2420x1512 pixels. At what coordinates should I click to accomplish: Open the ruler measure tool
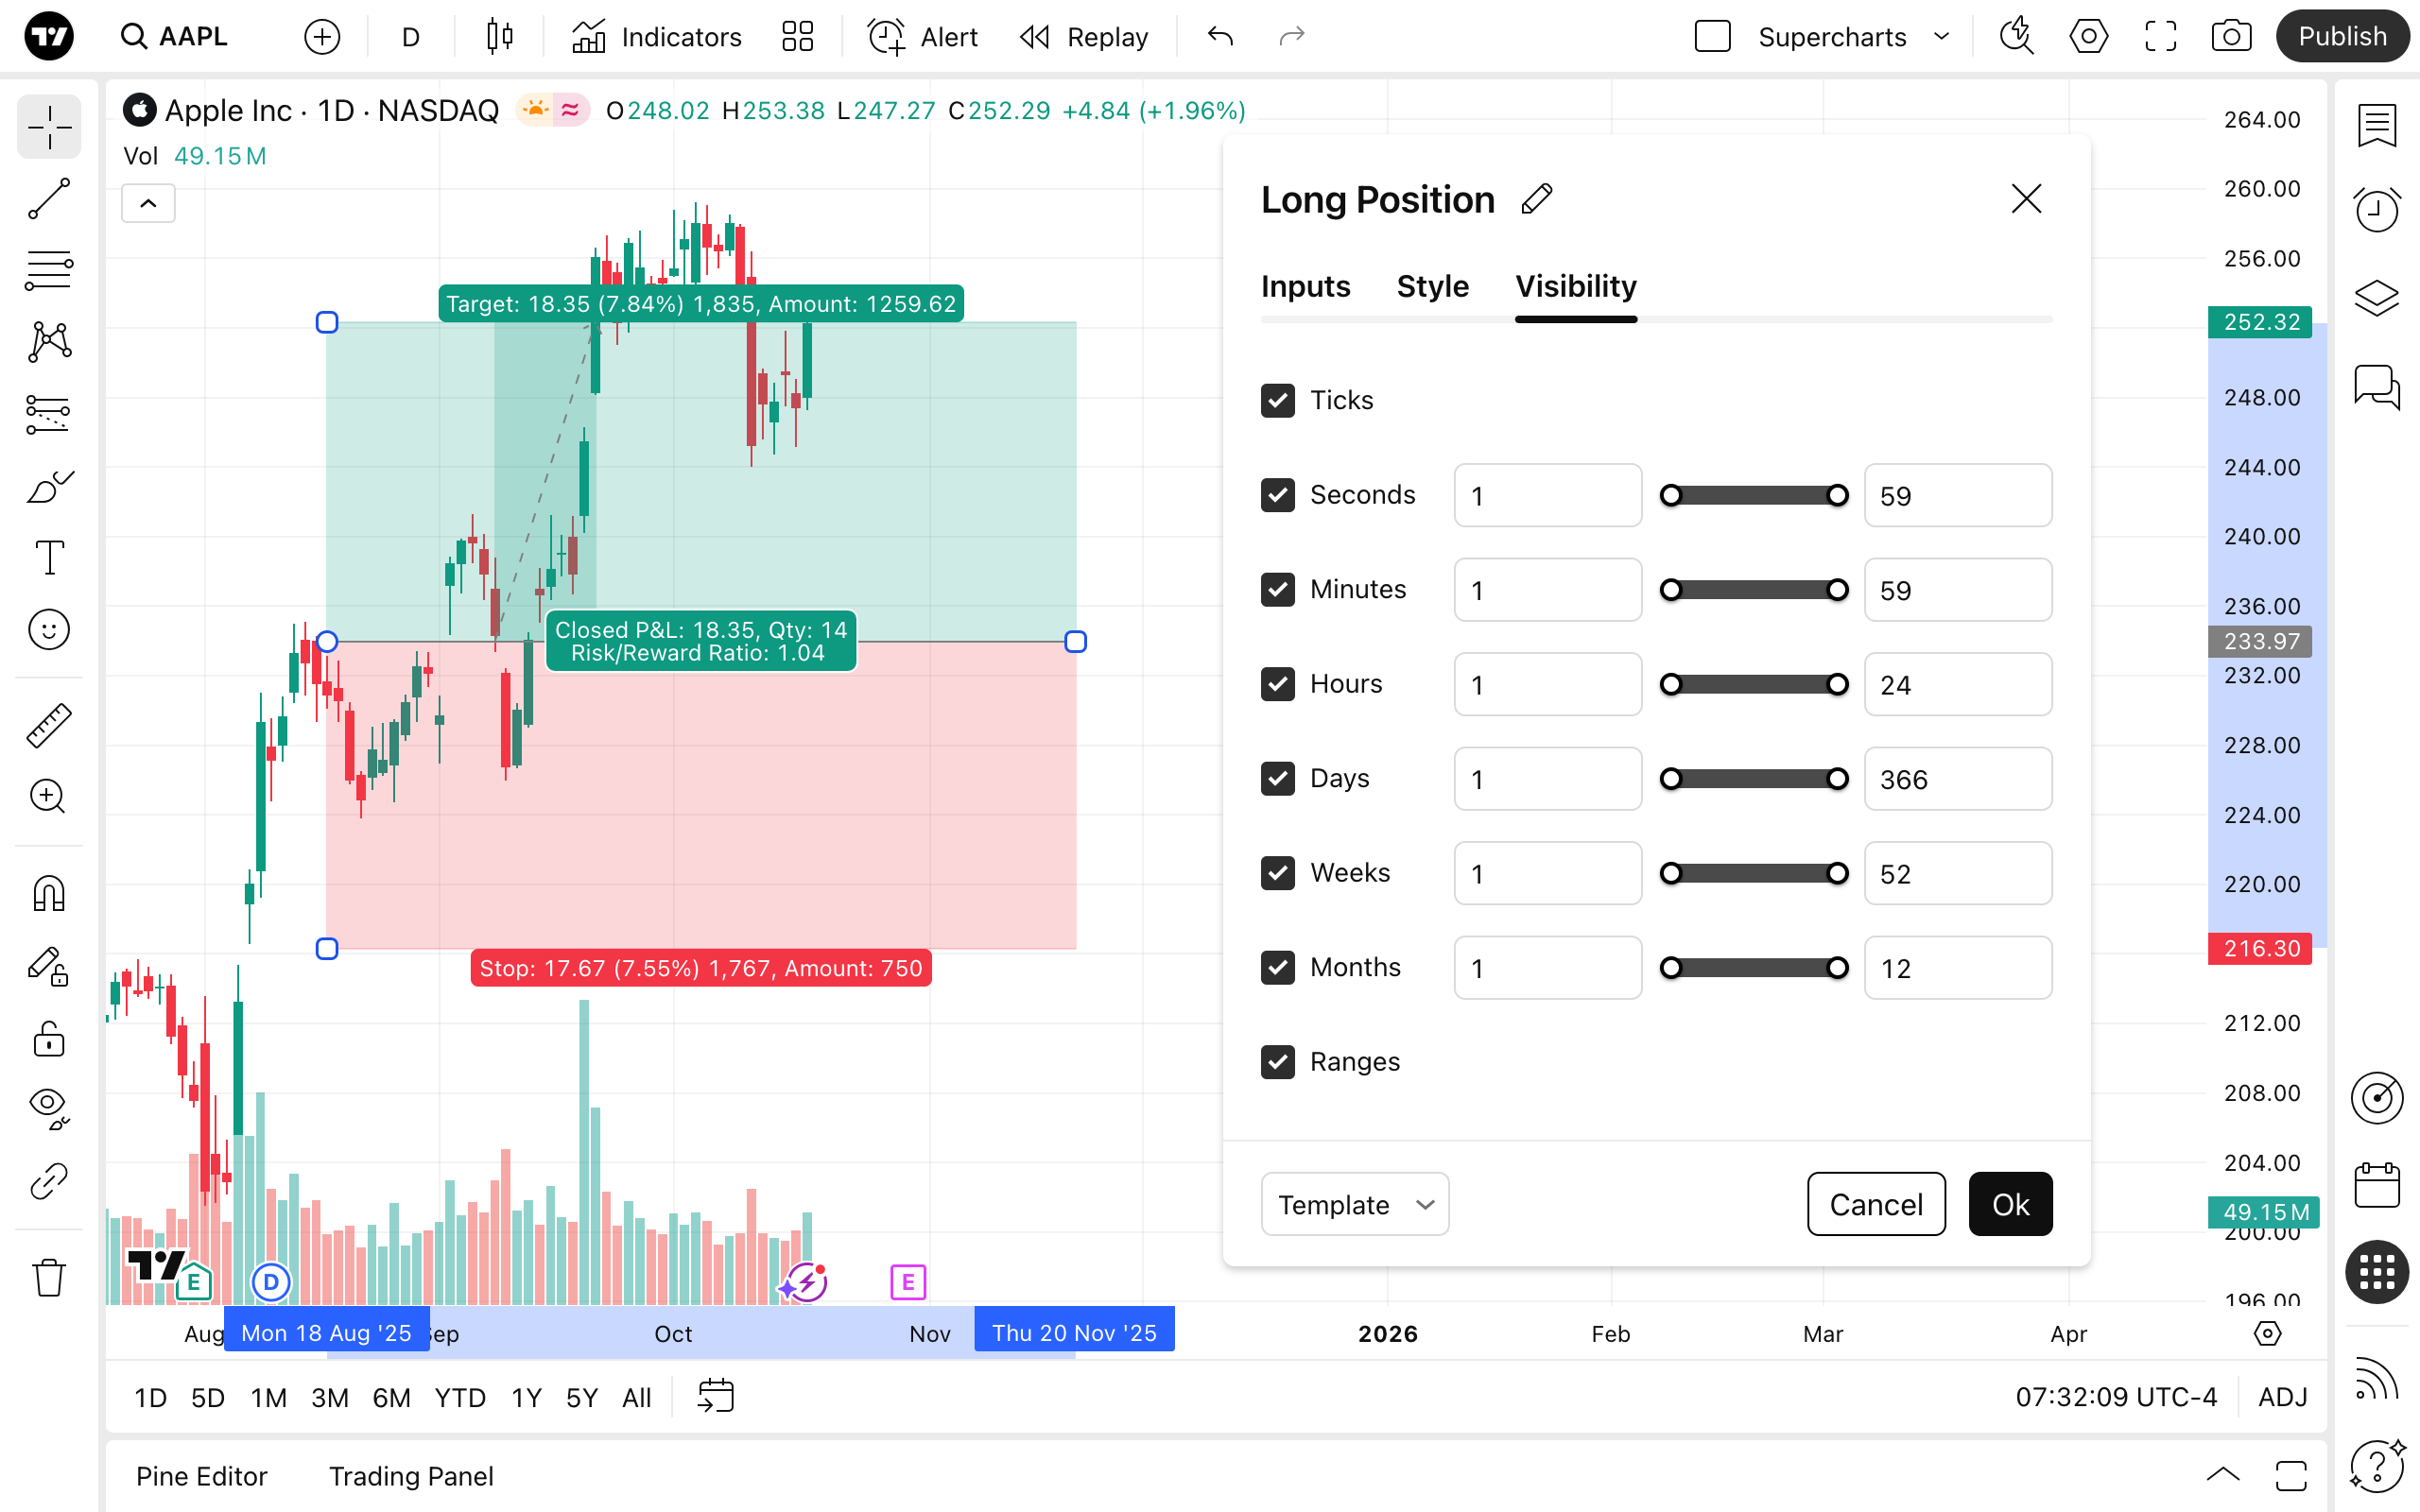click(48, 725)
